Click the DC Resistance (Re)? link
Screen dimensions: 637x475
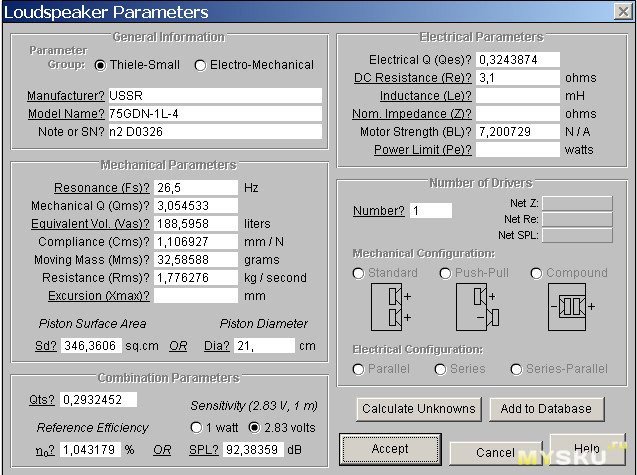click(410, 78)
